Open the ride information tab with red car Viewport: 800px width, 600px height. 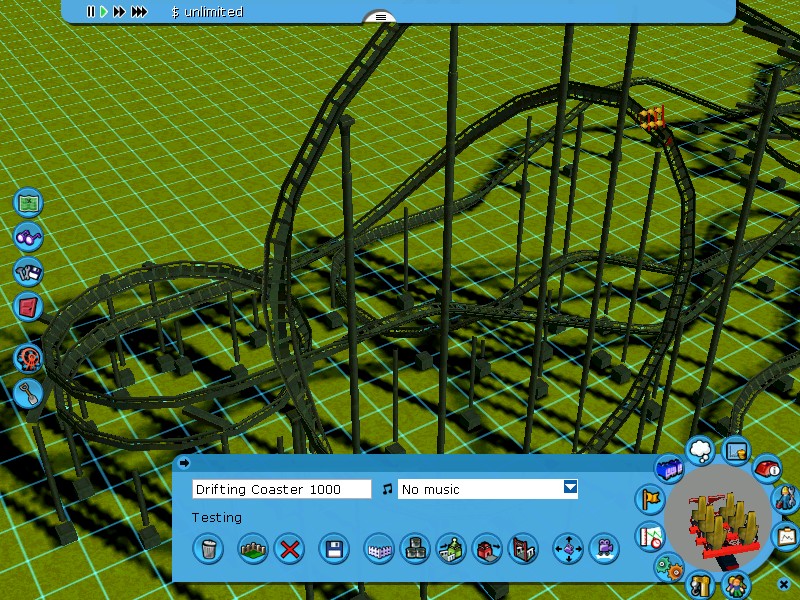[766, 467]
